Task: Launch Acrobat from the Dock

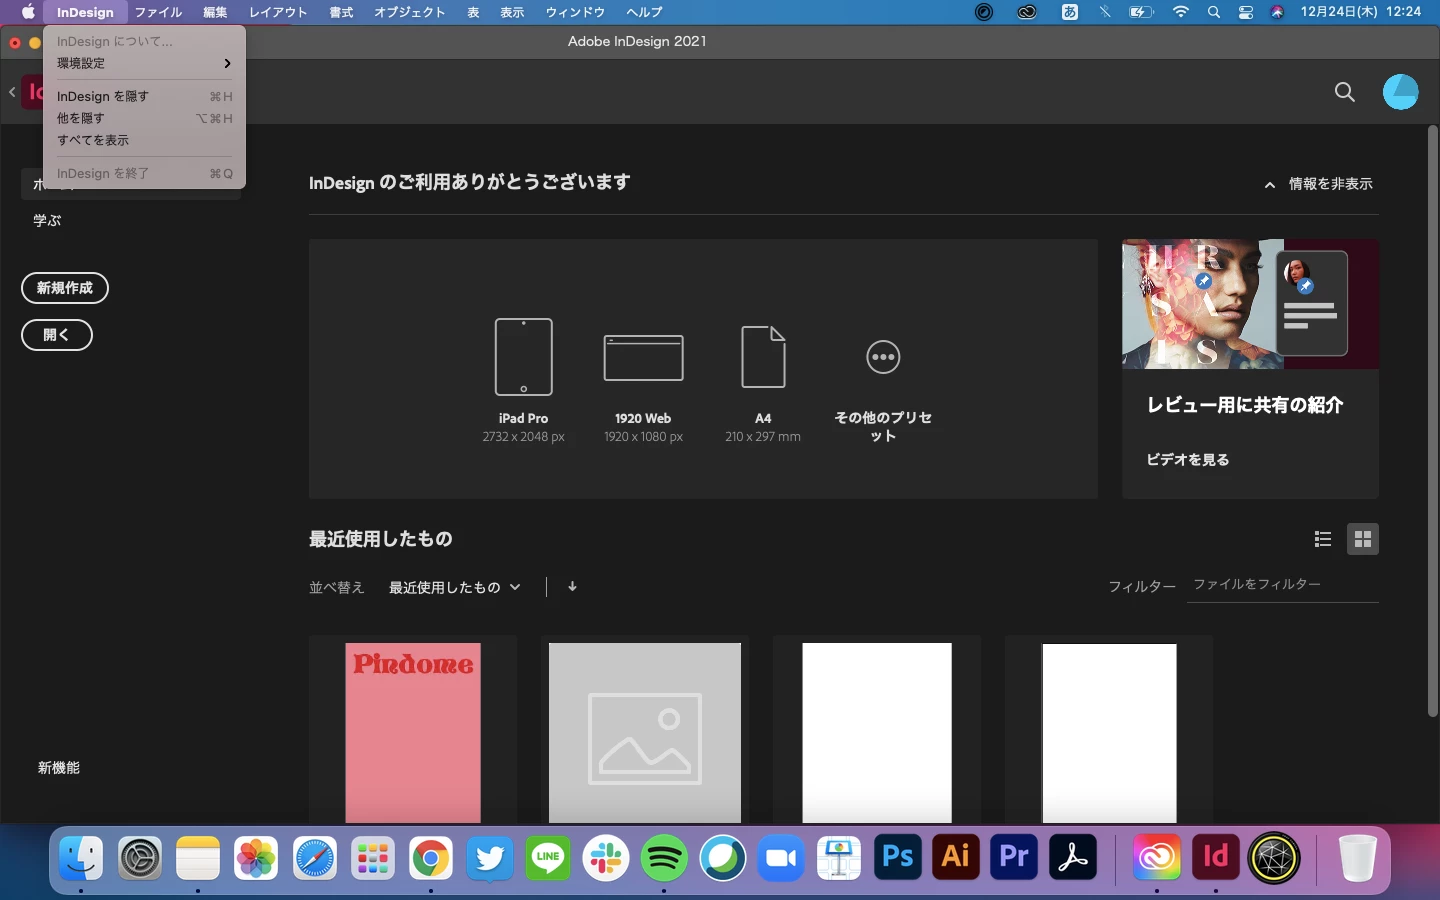Action: (x=1072, y=857)
